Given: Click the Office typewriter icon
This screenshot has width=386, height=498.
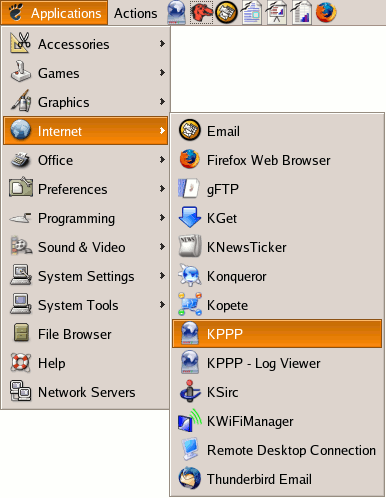Looking at the screenshot, I should coord(21,160).
